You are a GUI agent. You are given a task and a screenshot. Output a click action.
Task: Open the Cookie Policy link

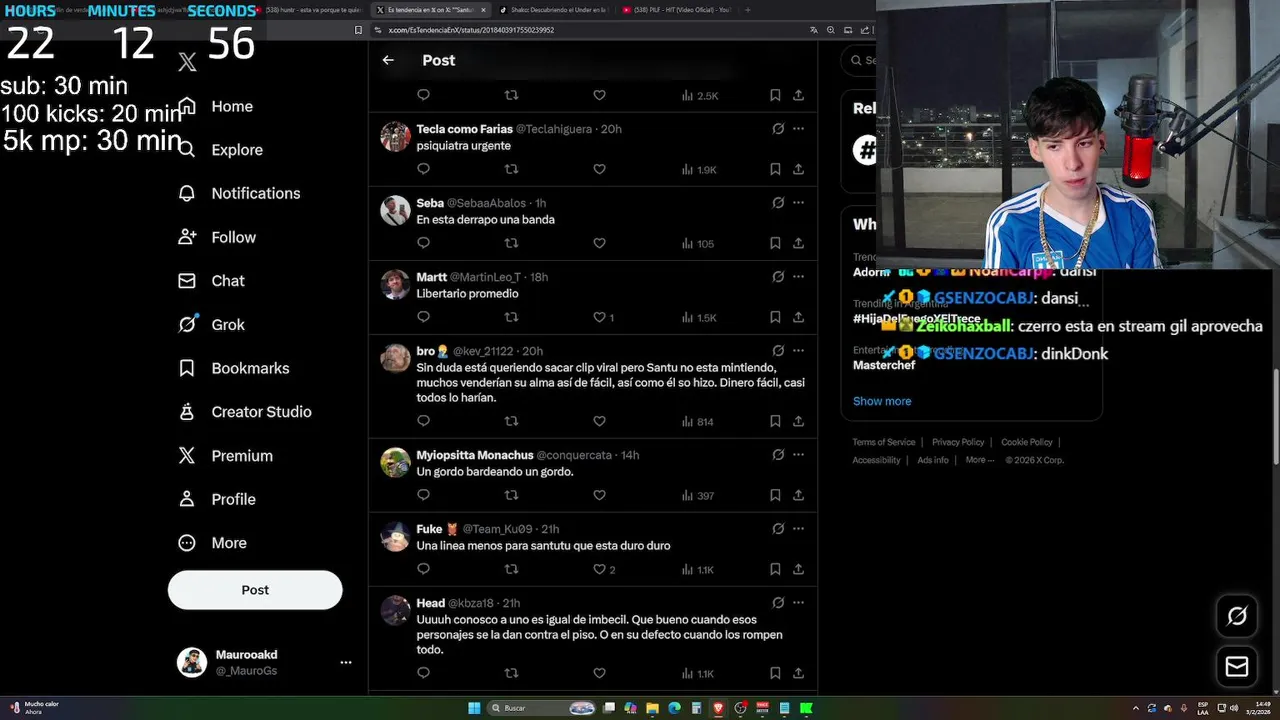click(x=1027, y=442)
